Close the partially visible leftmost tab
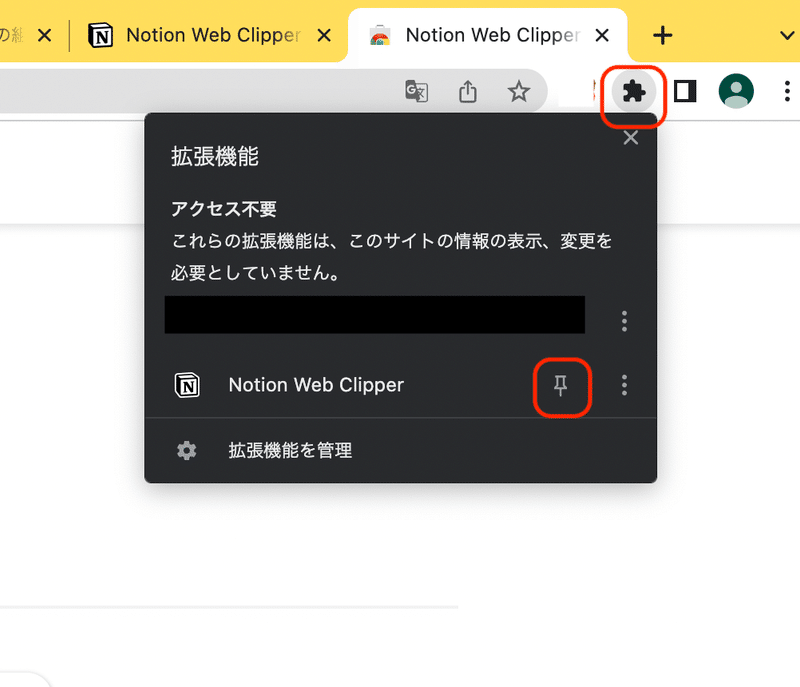 pyautogui.click(x=45, y=36)
